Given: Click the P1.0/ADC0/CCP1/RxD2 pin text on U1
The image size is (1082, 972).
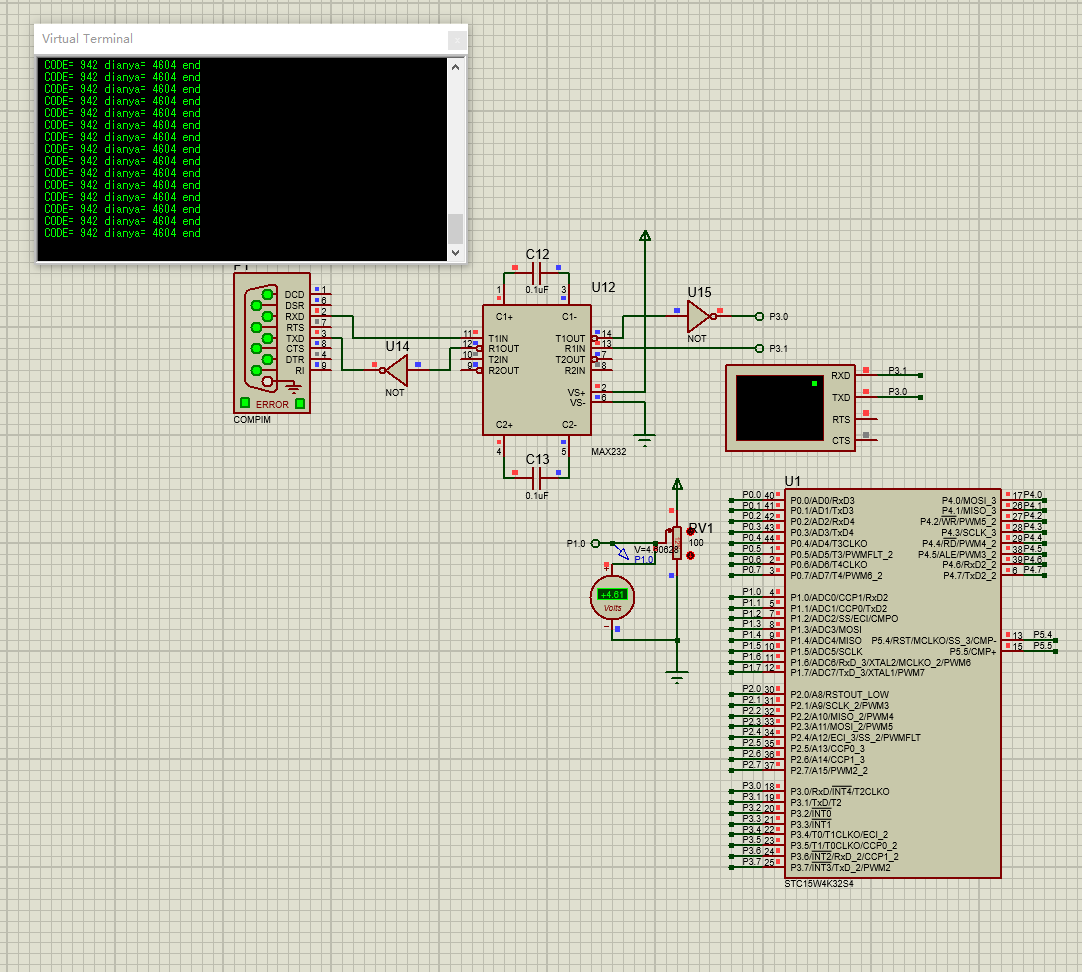Looking at the screenshot, I should 839,597.
